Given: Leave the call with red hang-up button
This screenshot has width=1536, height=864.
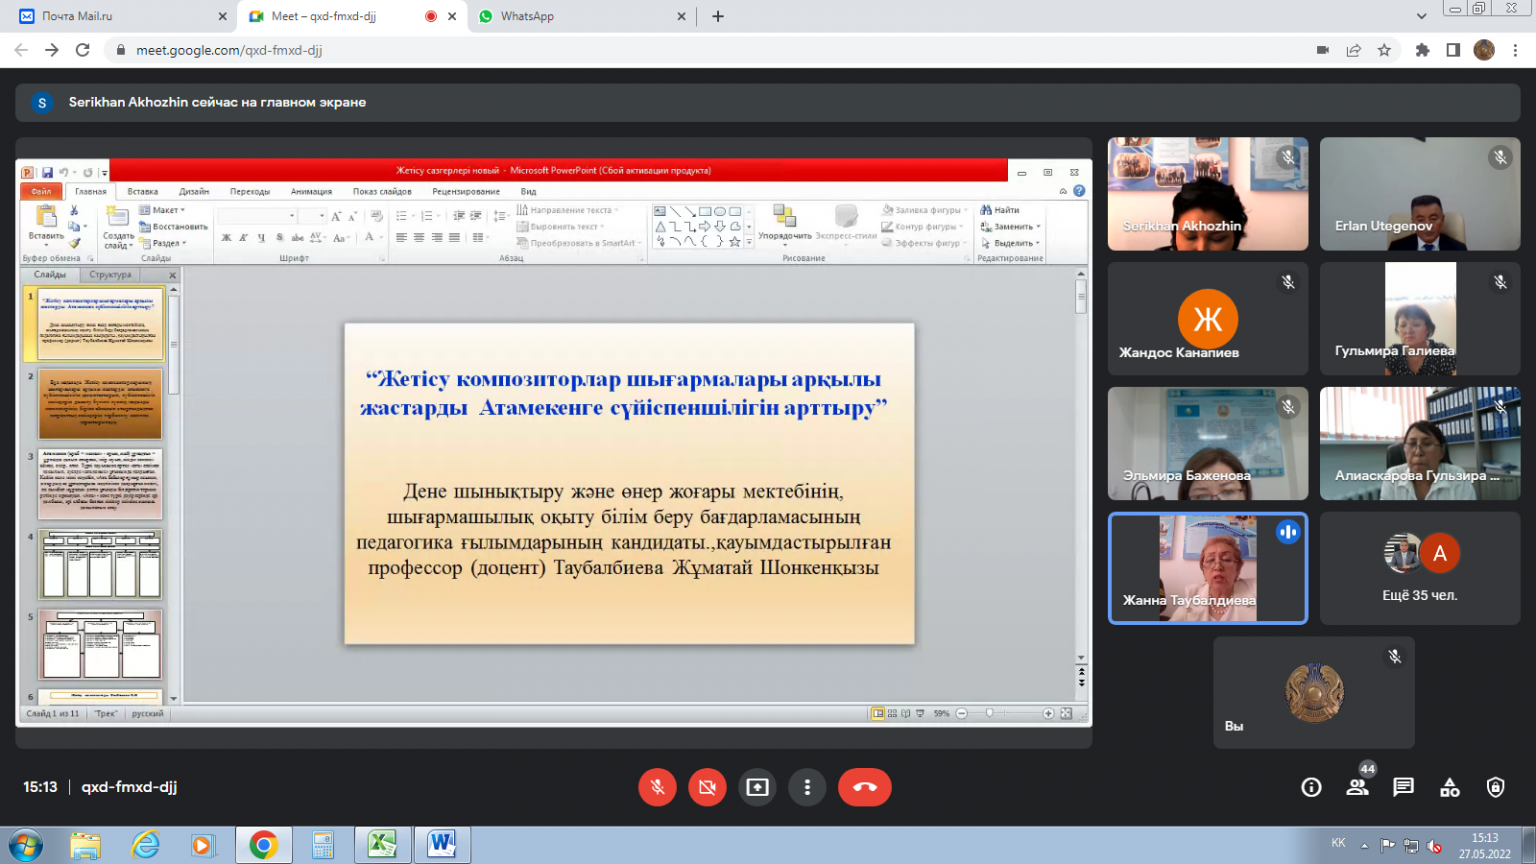Looking at the screenshot, I should [864, 787].
